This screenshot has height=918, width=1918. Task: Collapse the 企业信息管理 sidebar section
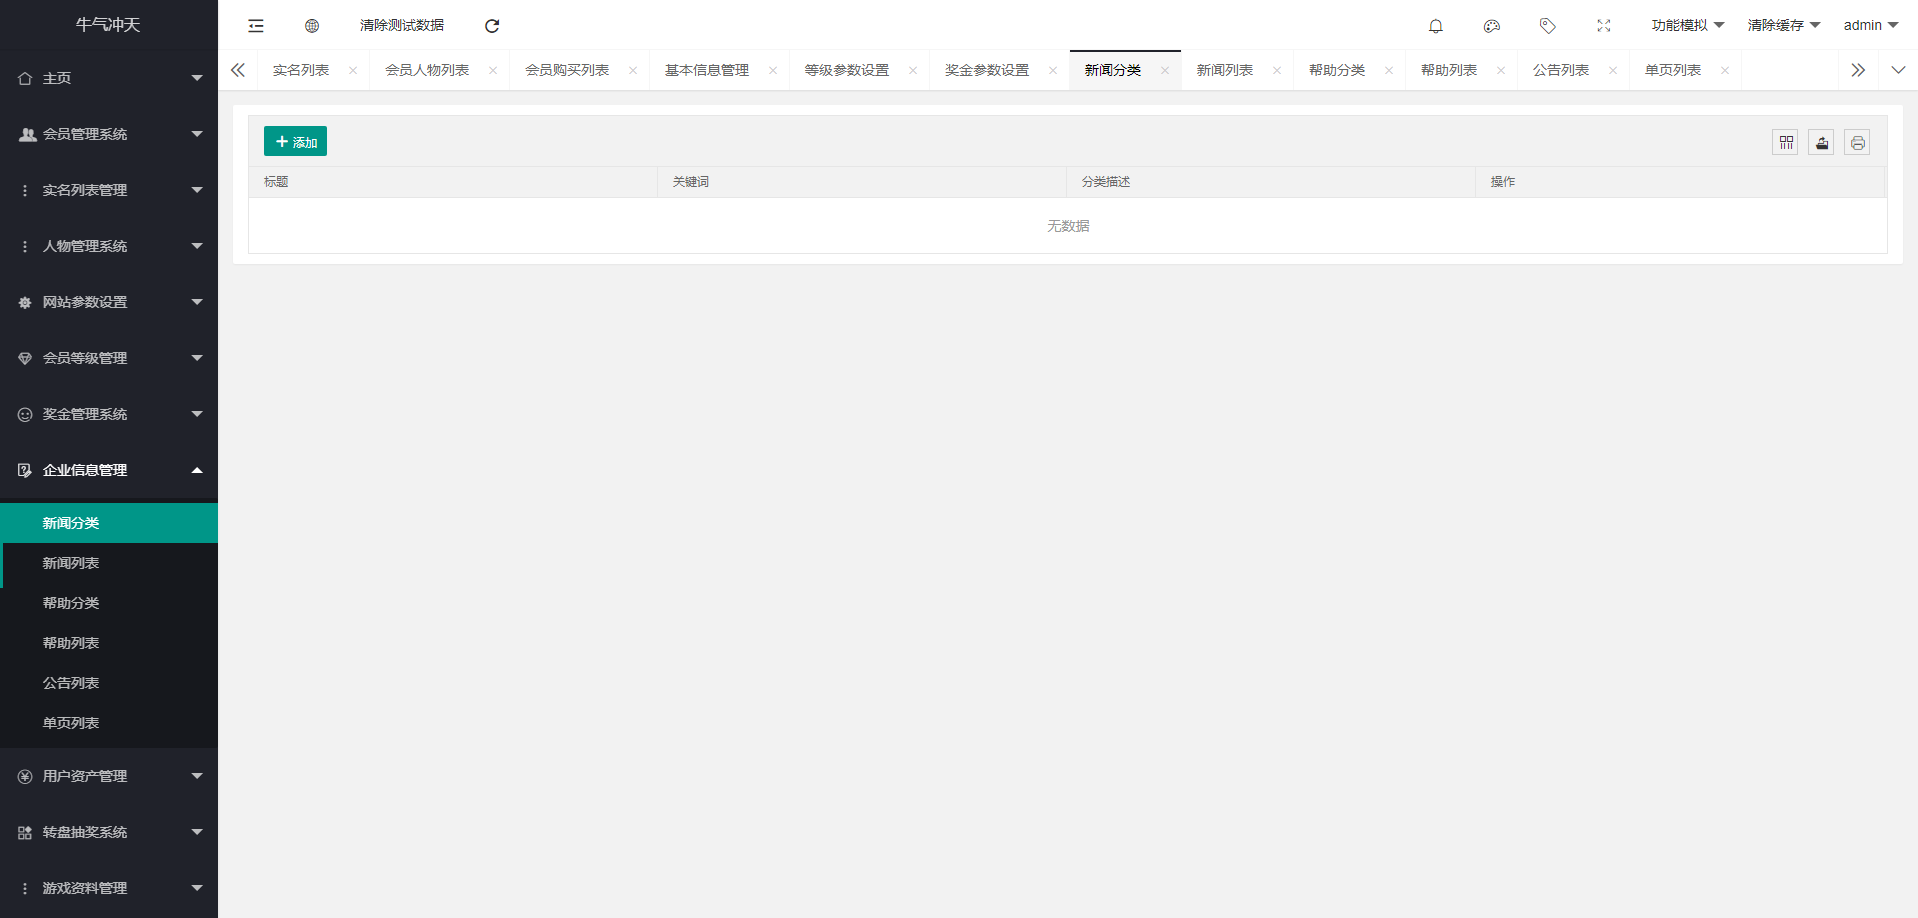(x=109, y=470)
